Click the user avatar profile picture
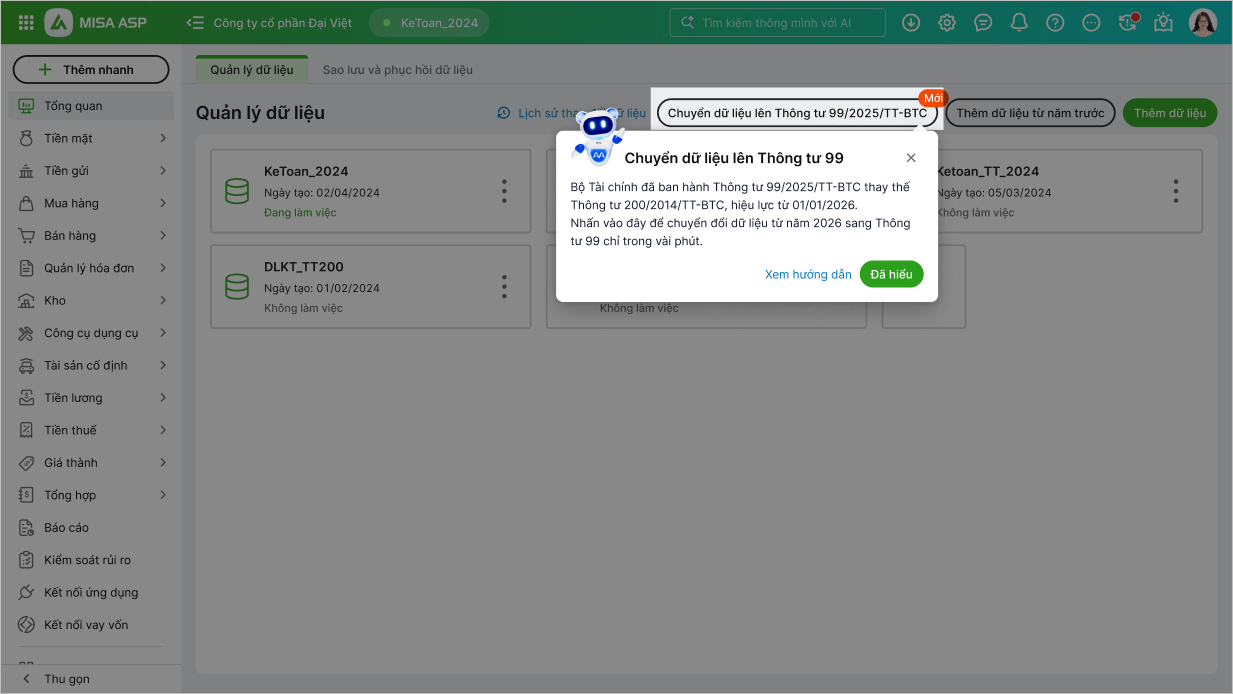The height and width of the screenshot is (694, 1233). (1202, 22)
